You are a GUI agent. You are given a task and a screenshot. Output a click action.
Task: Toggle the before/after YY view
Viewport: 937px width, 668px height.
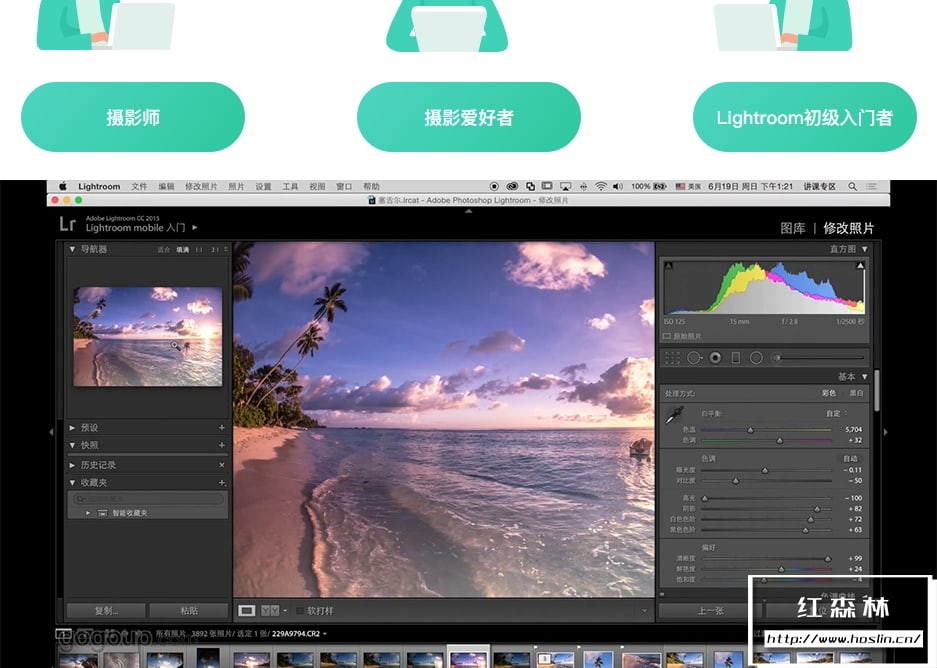270,611
